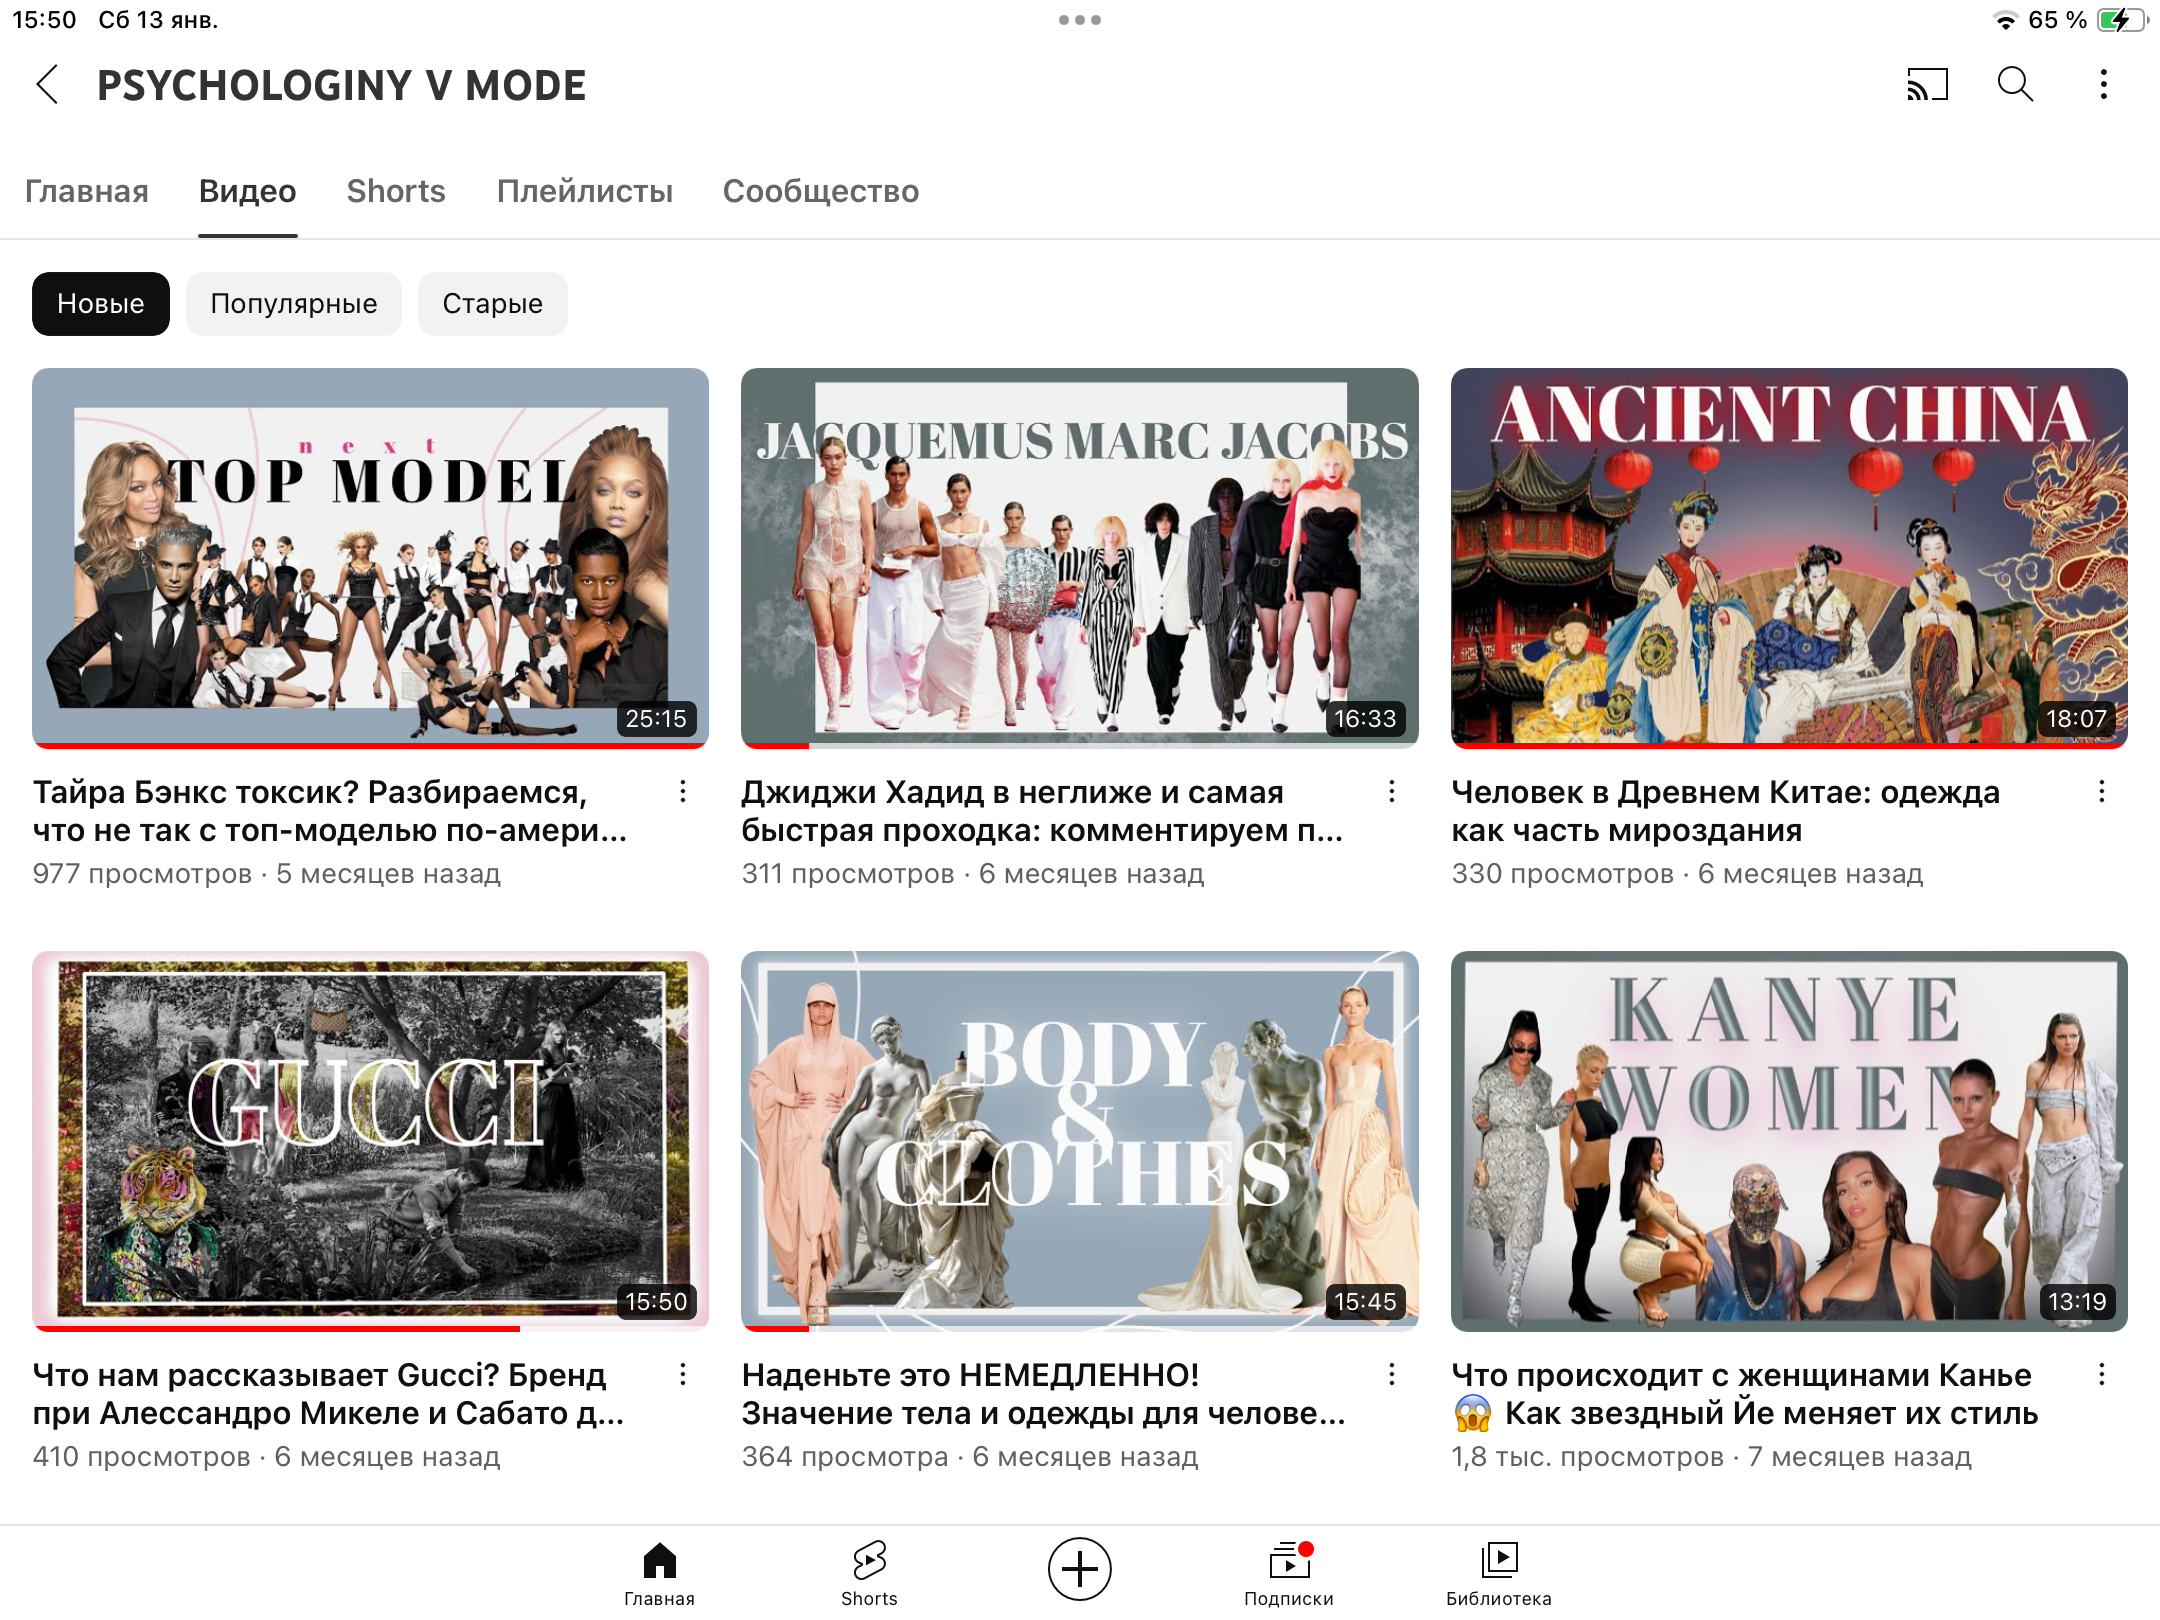Select the Популярные filter chip
2160x1620 pixels.
[293, 304]
